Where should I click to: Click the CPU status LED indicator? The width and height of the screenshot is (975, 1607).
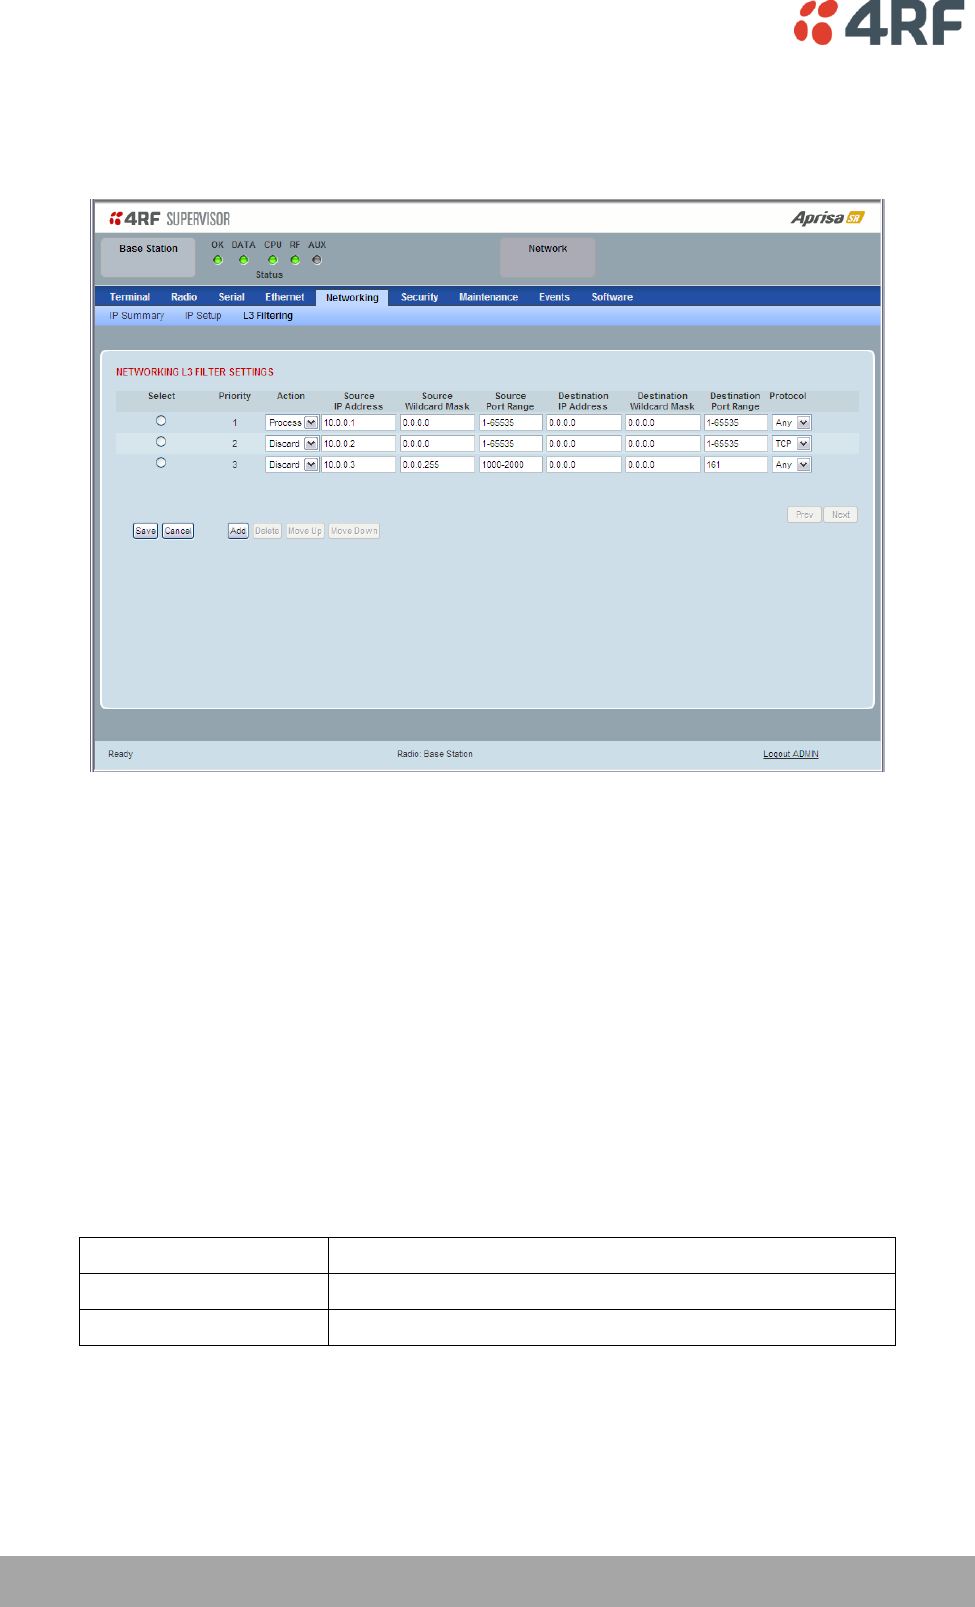[272, 260]
